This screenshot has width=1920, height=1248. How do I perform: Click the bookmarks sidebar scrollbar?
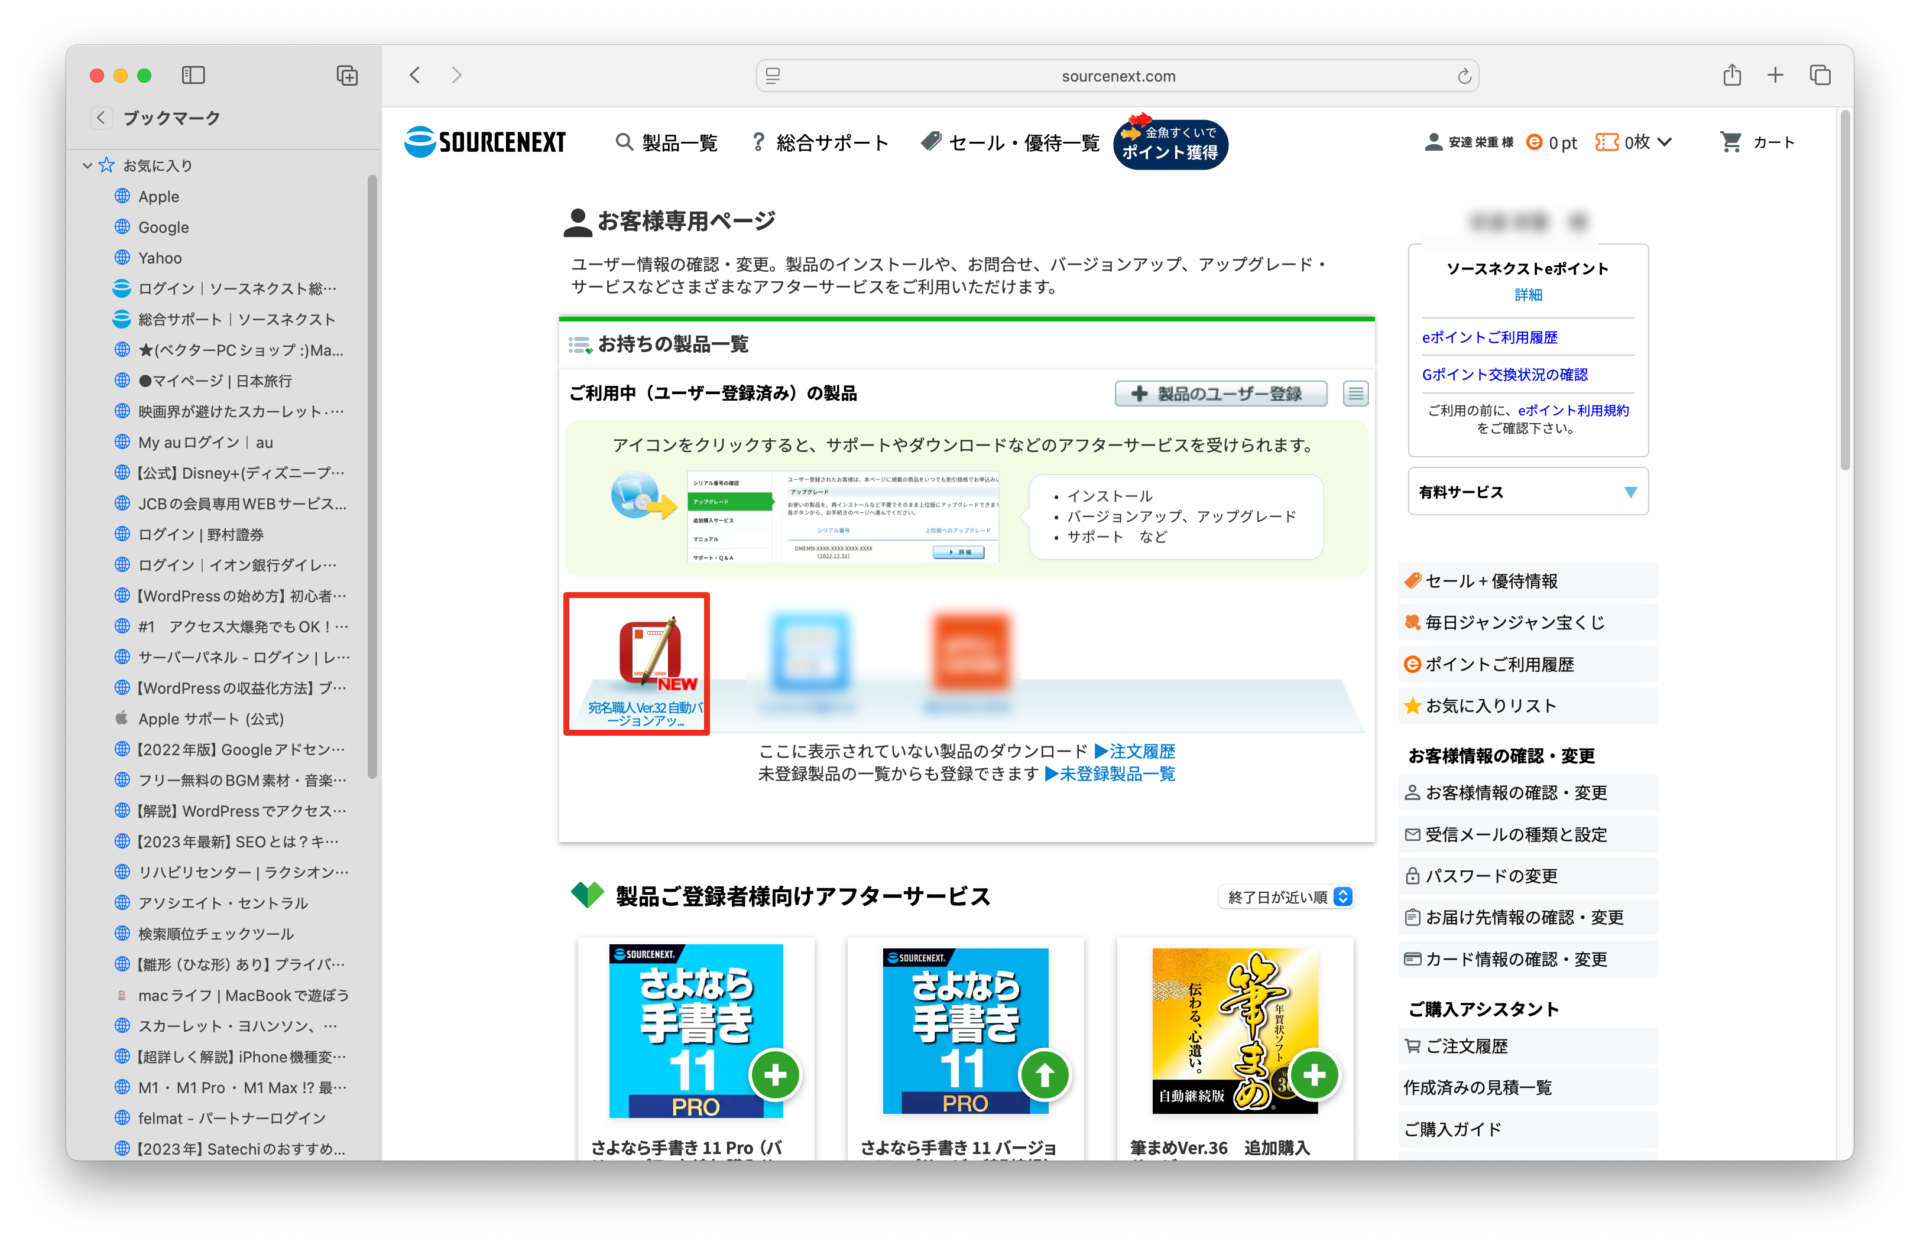click(x=373, y=476)
